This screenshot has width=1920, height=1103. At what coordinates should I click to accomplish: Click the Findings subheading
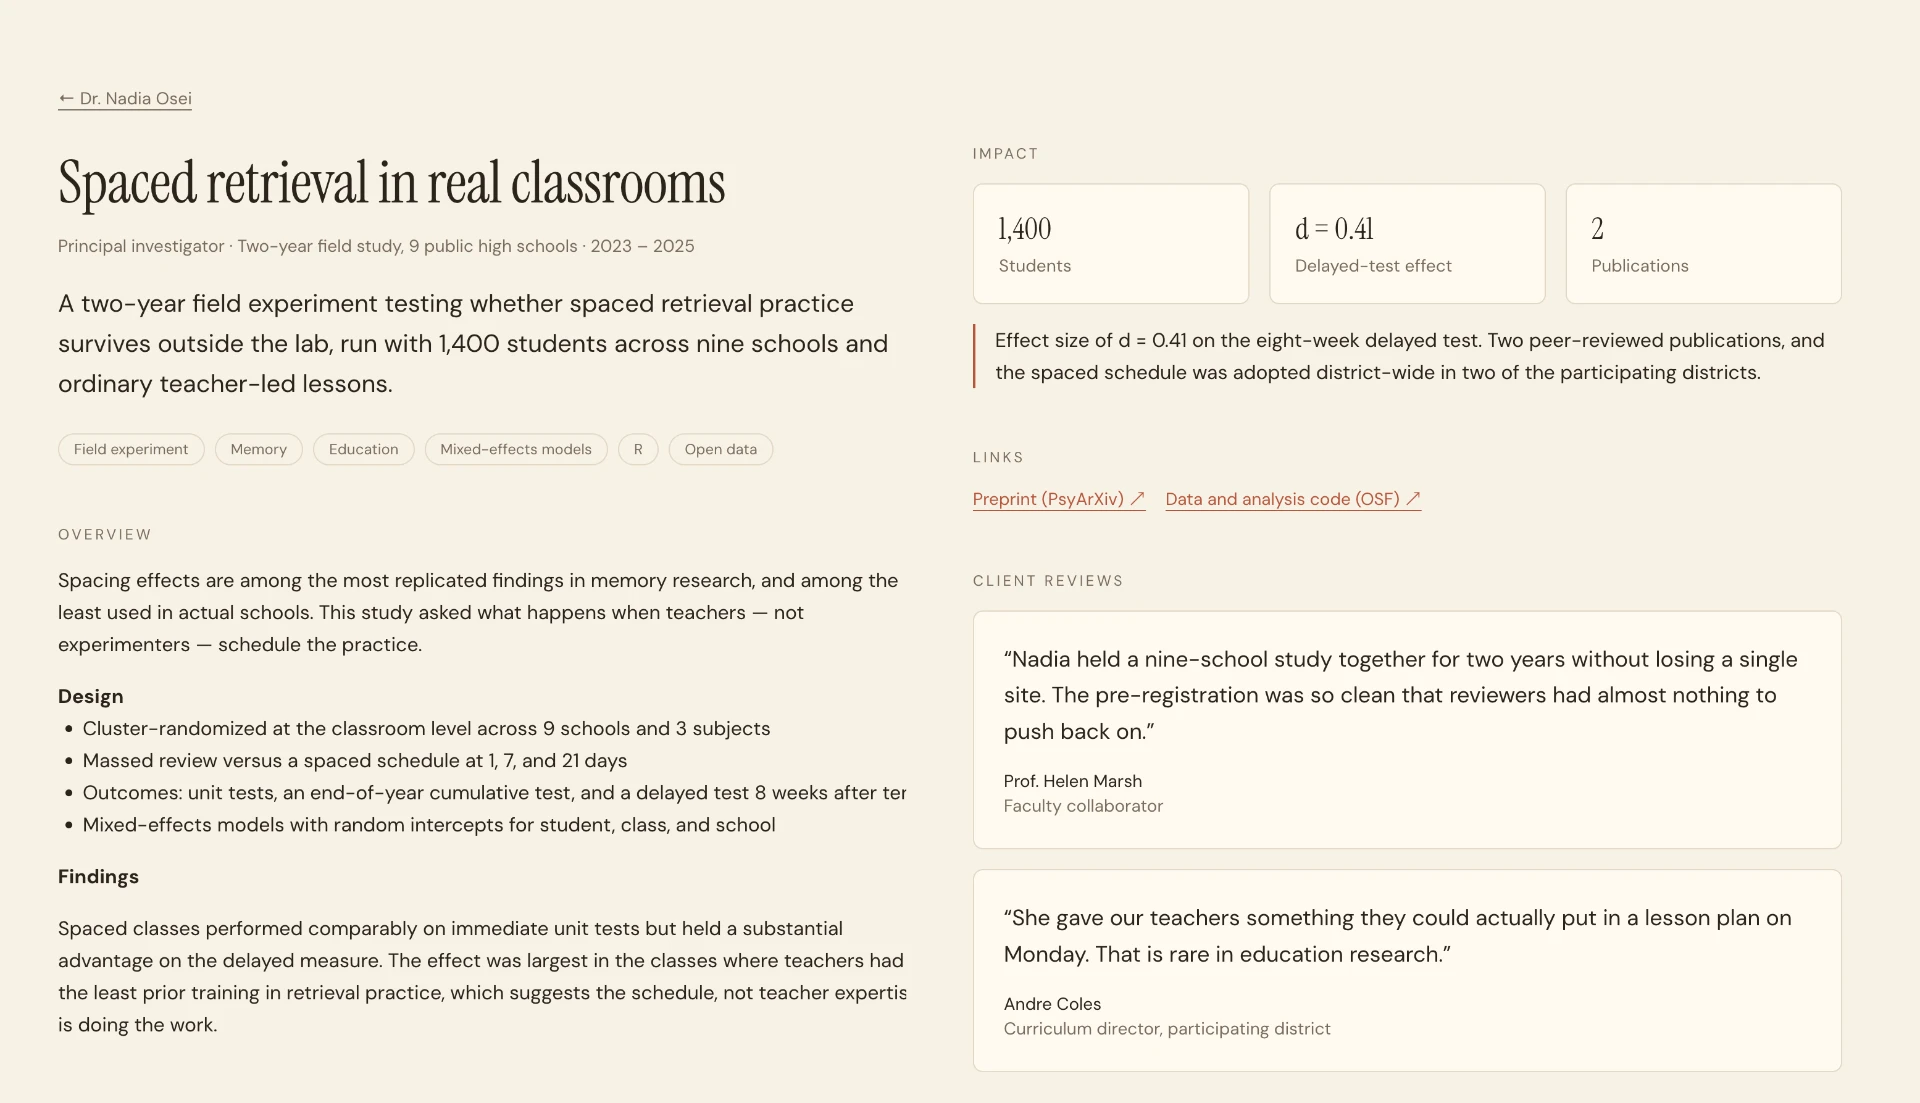point(98,877)
